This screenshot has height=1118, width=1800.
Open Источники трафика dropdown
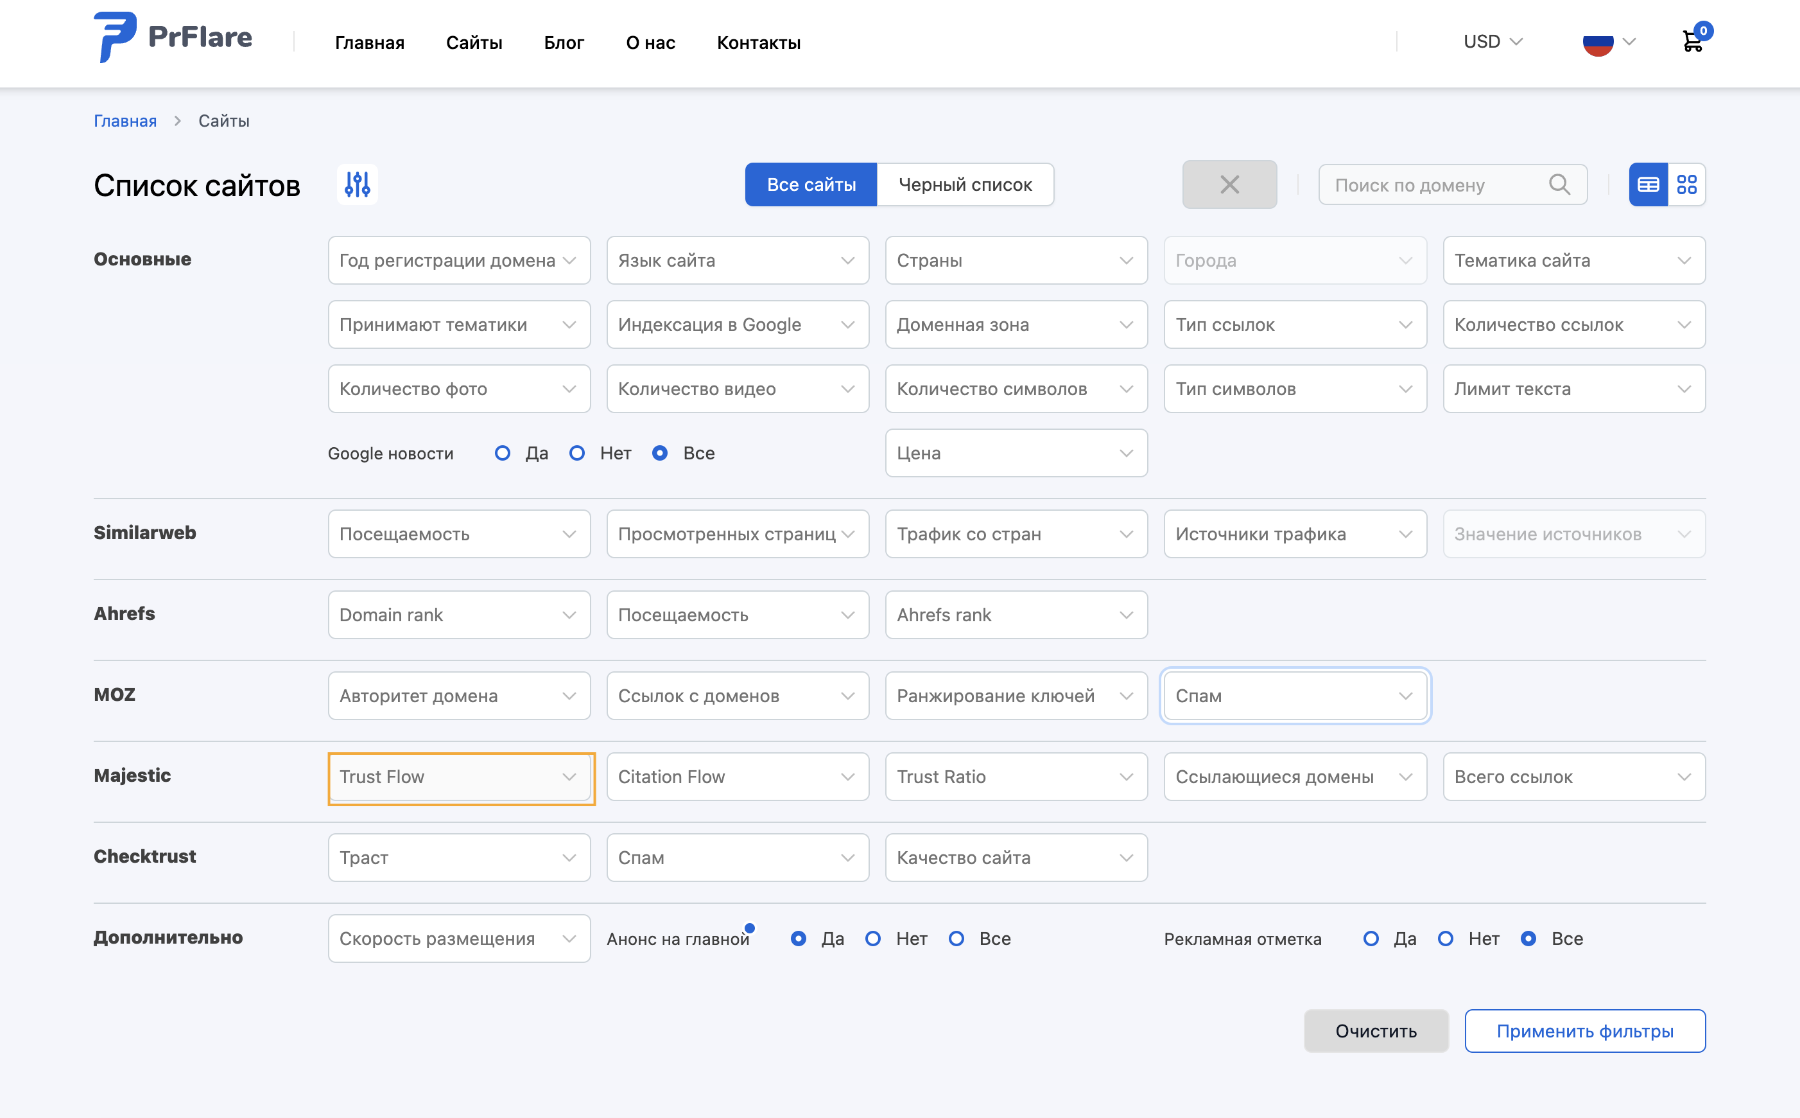(x=1295, y=534)
